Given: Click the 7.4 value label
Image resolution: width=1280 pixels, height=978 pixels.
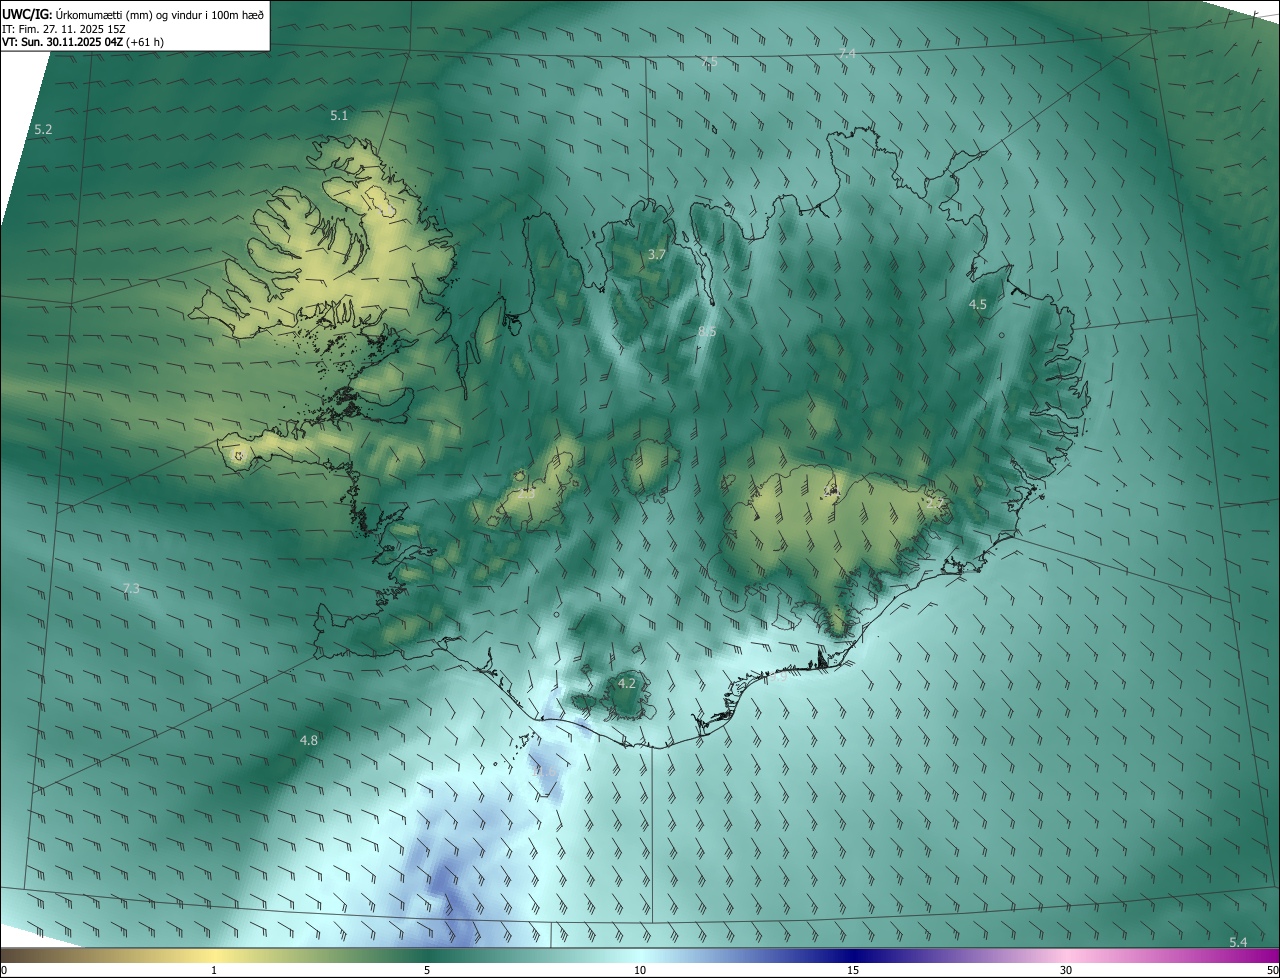Looking at the screenshot, I should click(x=847, y=53).
